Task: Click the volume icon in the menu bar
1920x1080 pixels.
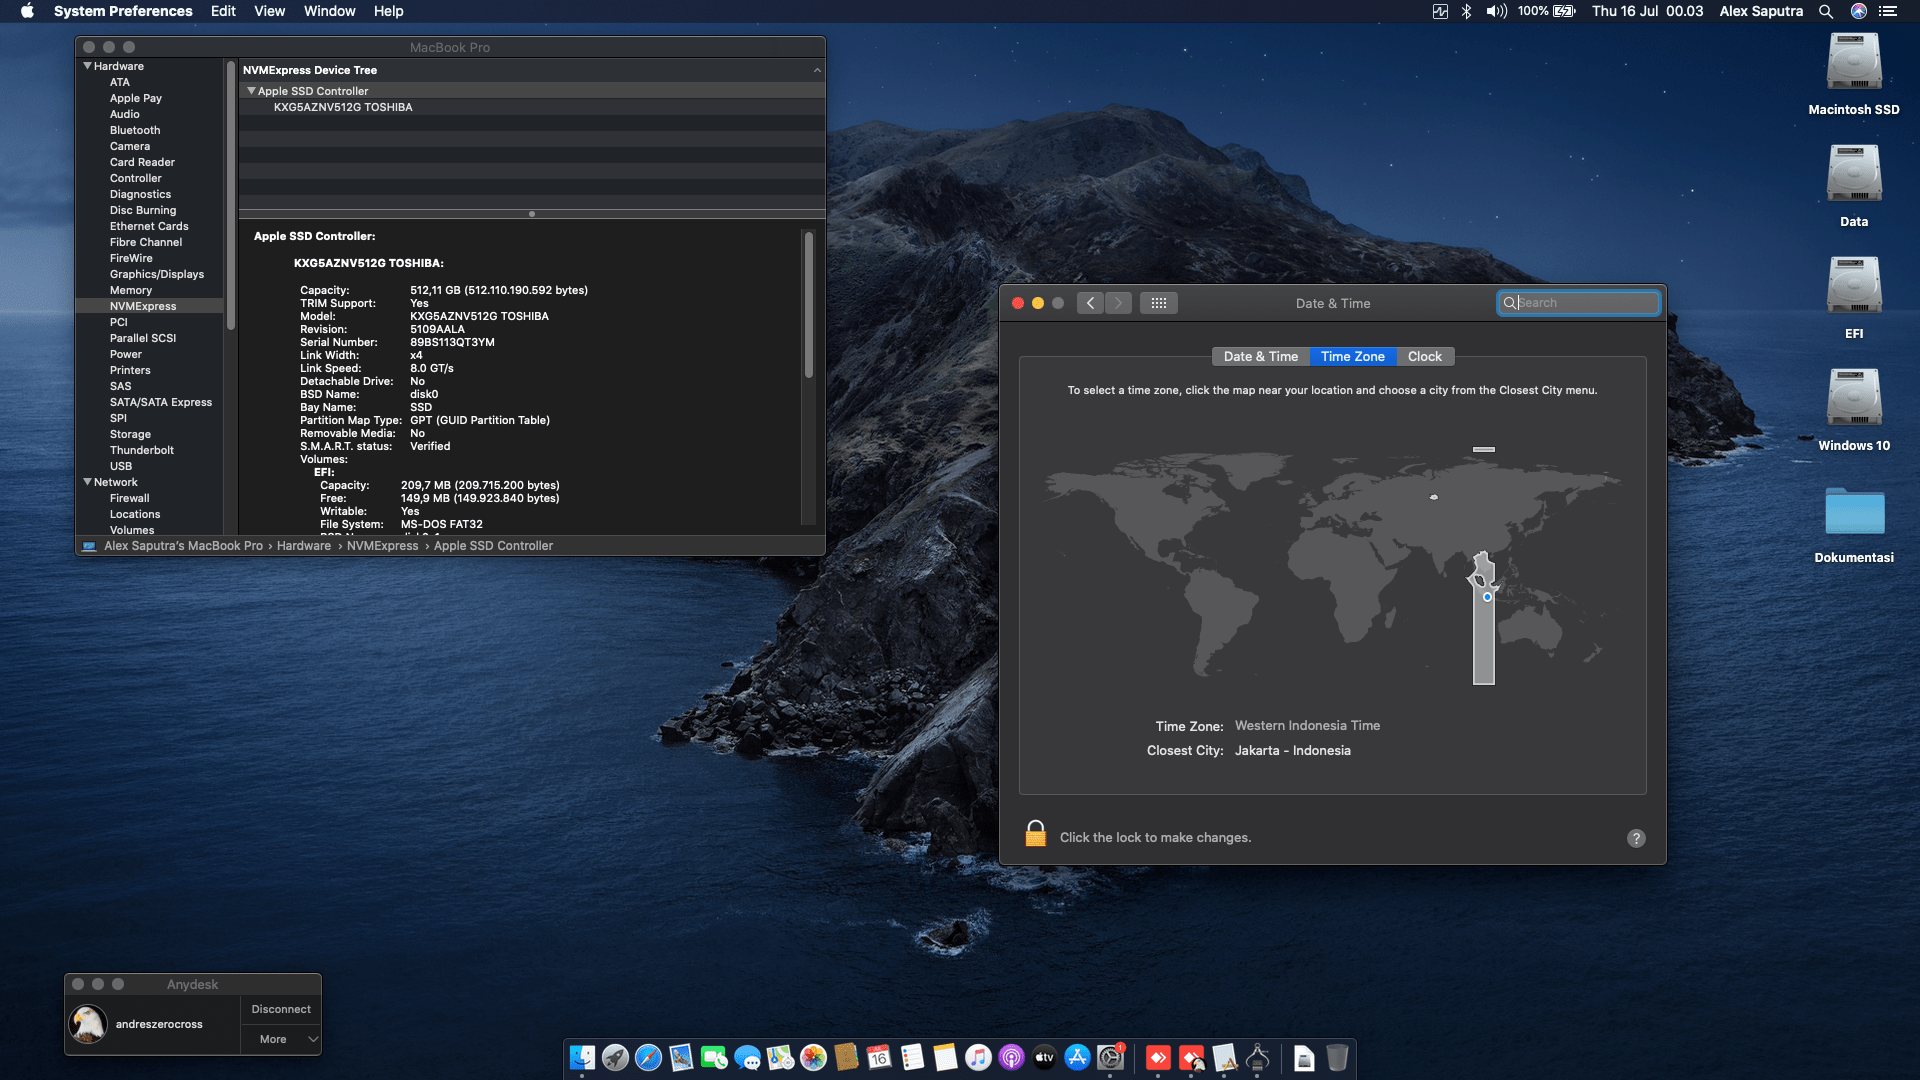Action: [1496, 11]
